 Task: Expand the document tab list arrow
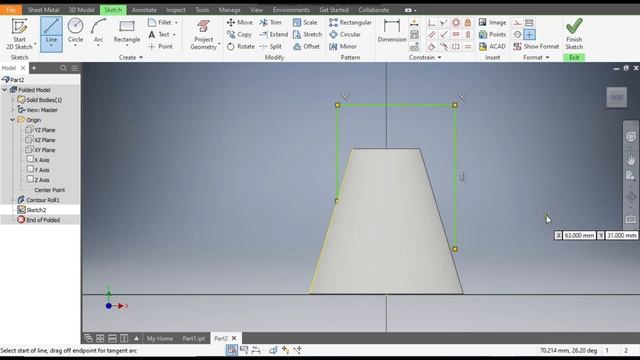(136, 338)
